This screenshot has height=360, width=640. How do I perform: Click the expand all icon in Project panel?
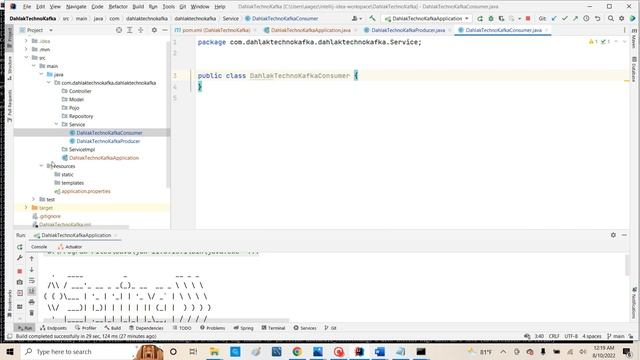tap(129, 30)
